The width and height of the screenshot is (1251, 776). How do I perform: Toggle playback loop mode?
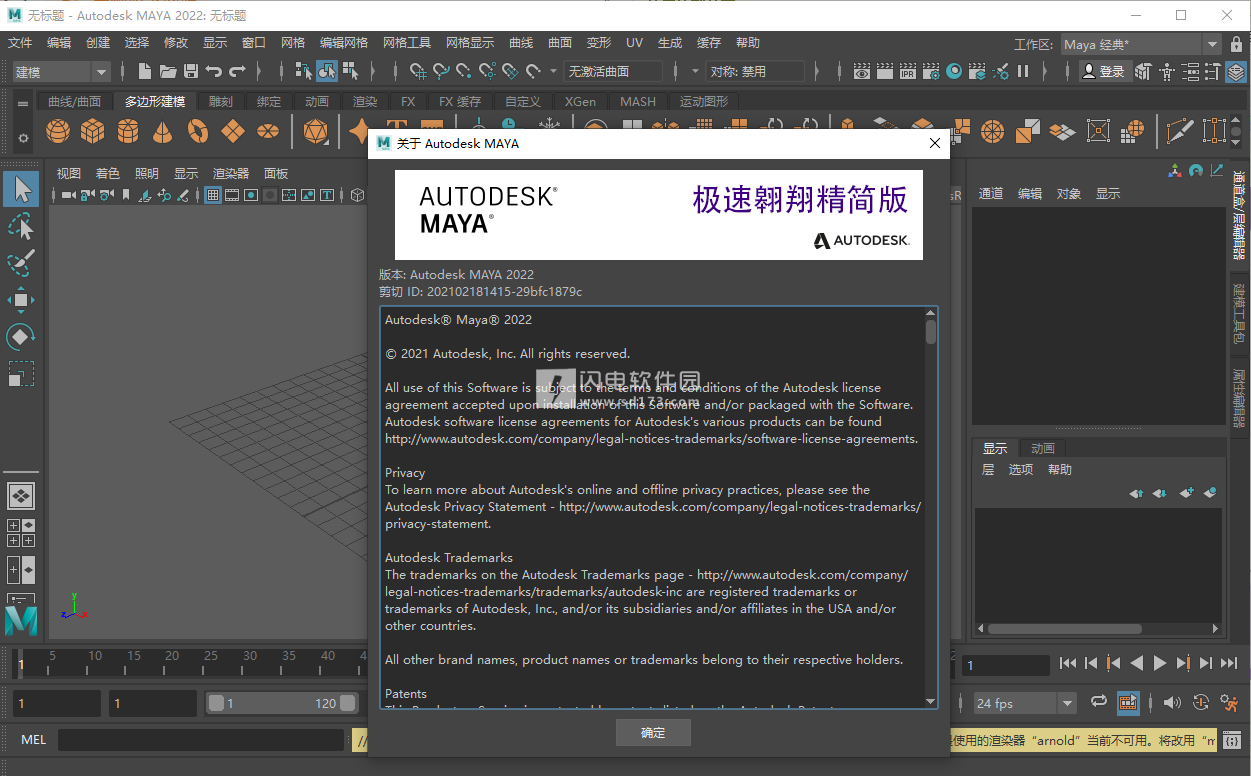1099,703
